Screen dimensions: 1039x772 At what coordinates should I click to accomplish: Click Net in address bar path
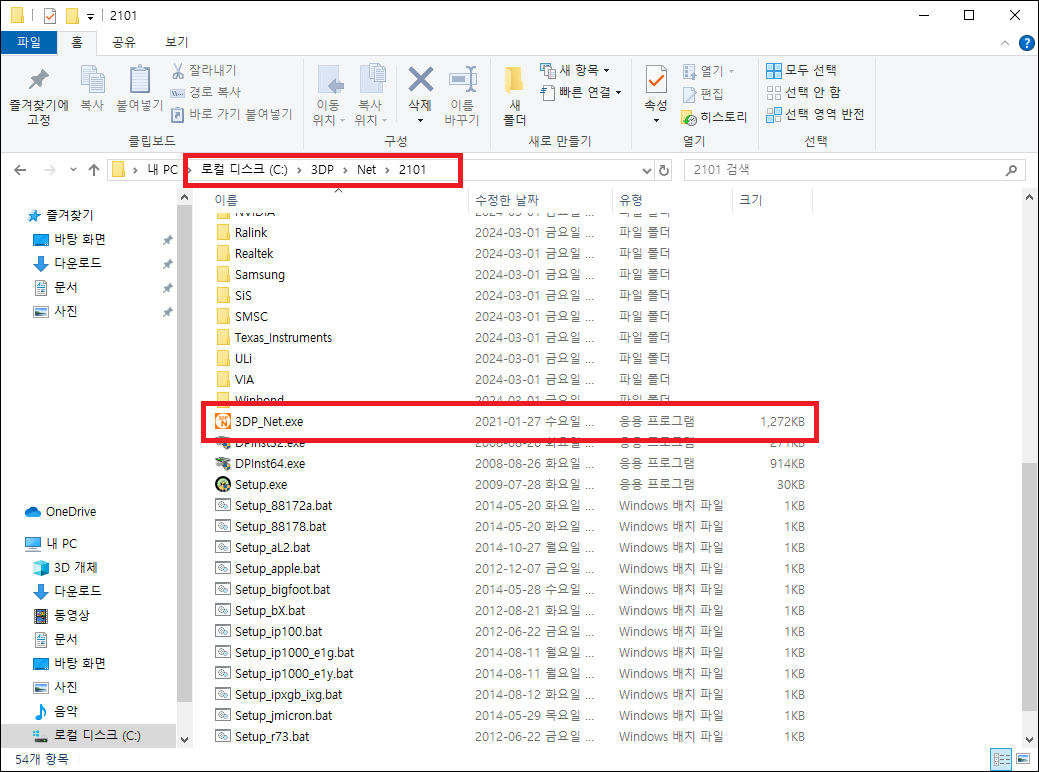click(366, 170)
